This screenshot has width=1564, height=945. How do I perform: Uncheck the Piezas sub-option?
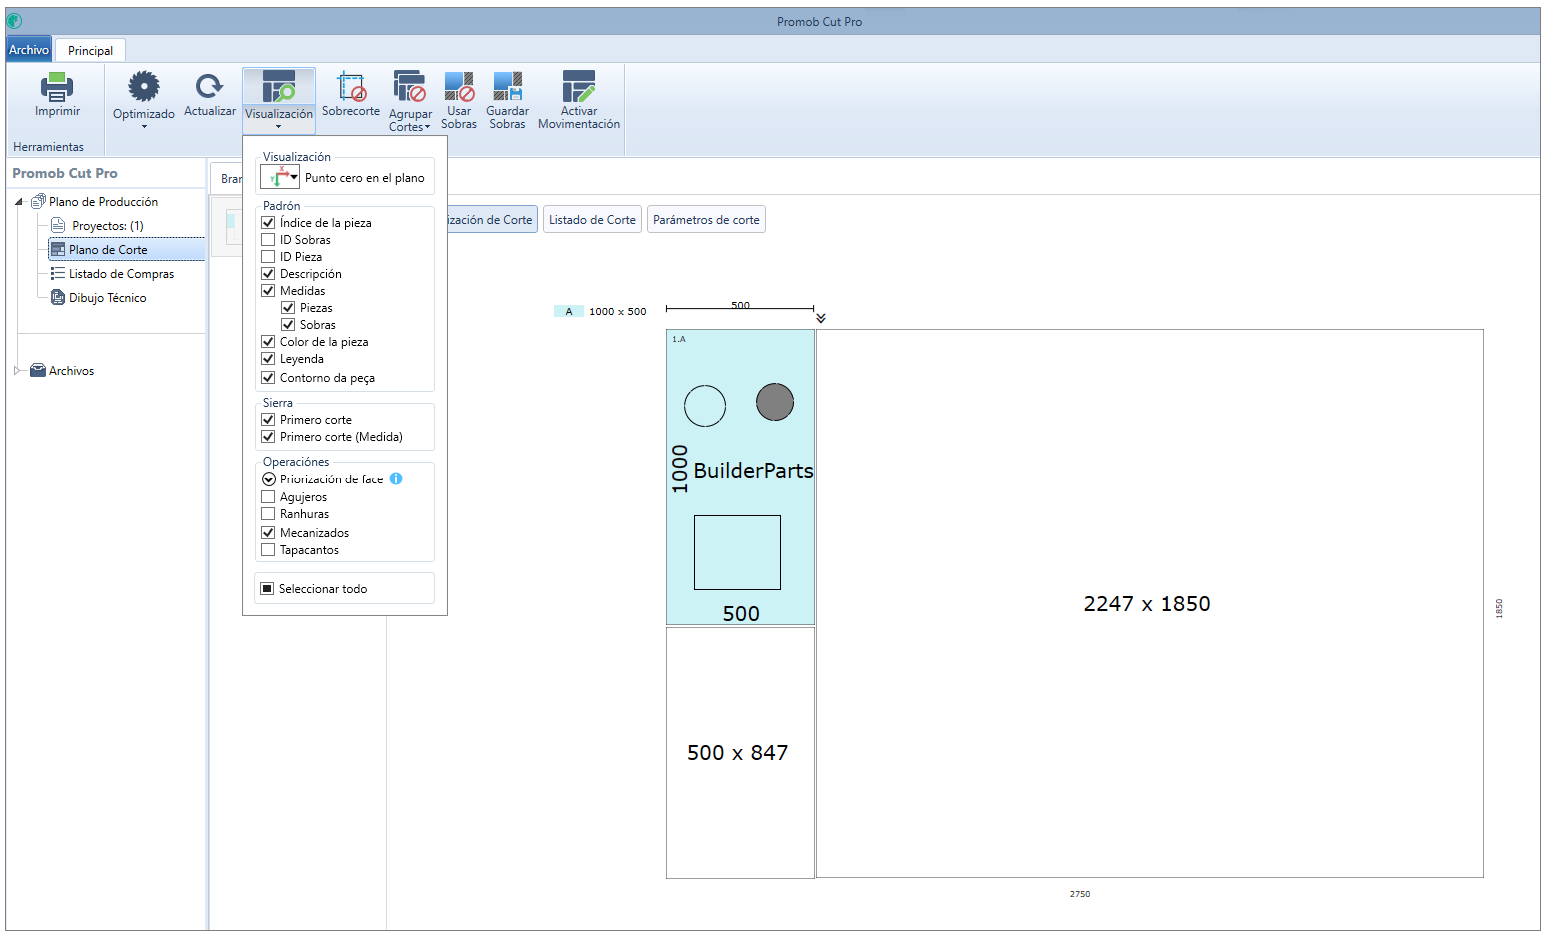[x=288, y=308]
